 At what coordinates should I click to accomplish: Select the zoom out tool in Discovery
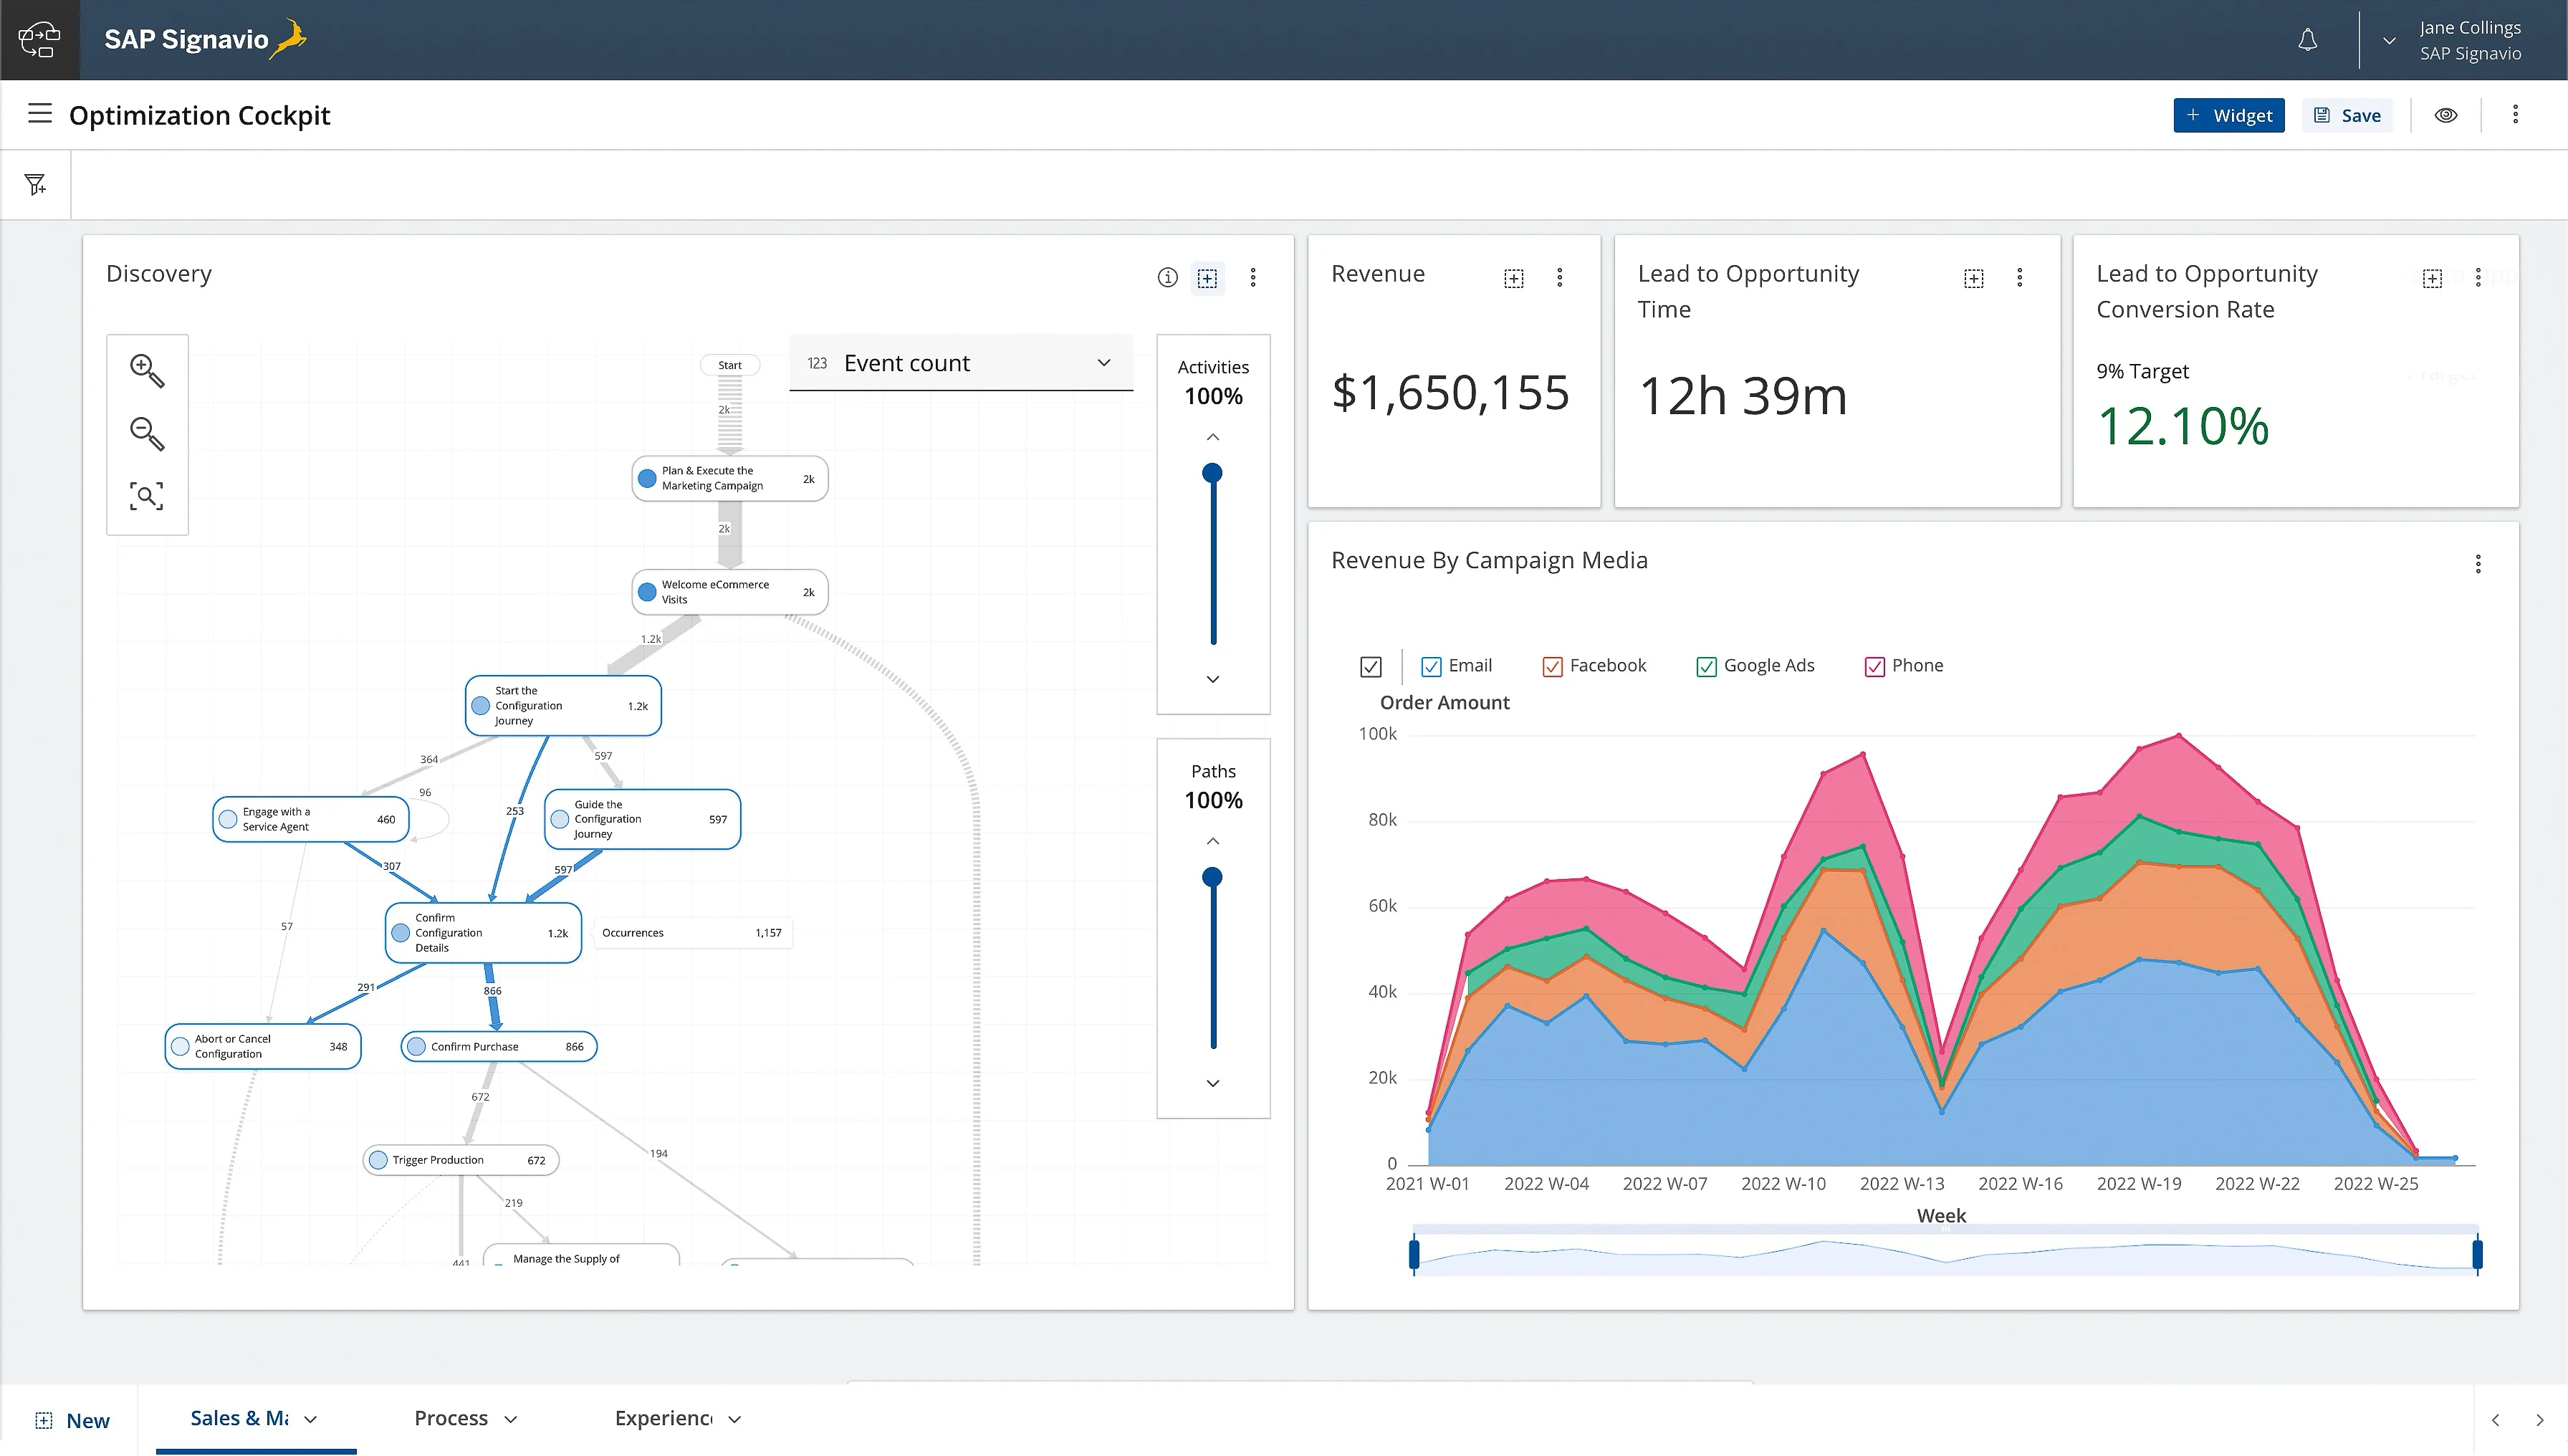pyautogui.click(x=147, y=435)
